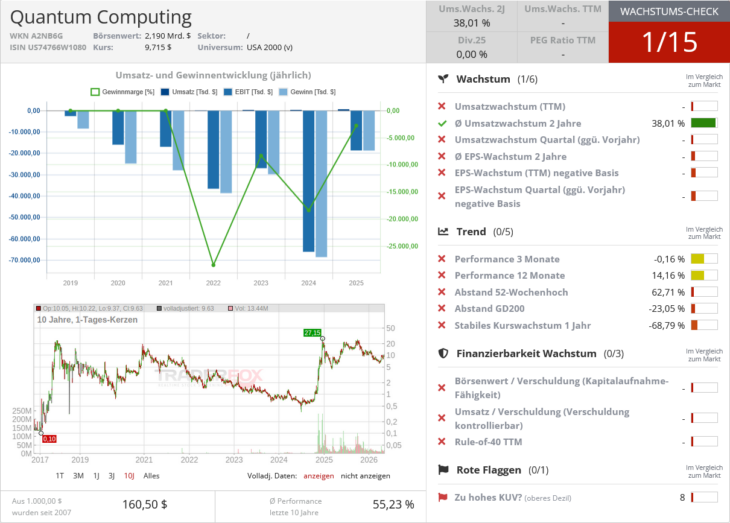Click the Wachstum plant sprout icon
This screenshot has height=523, width=730.
point(443,79)
